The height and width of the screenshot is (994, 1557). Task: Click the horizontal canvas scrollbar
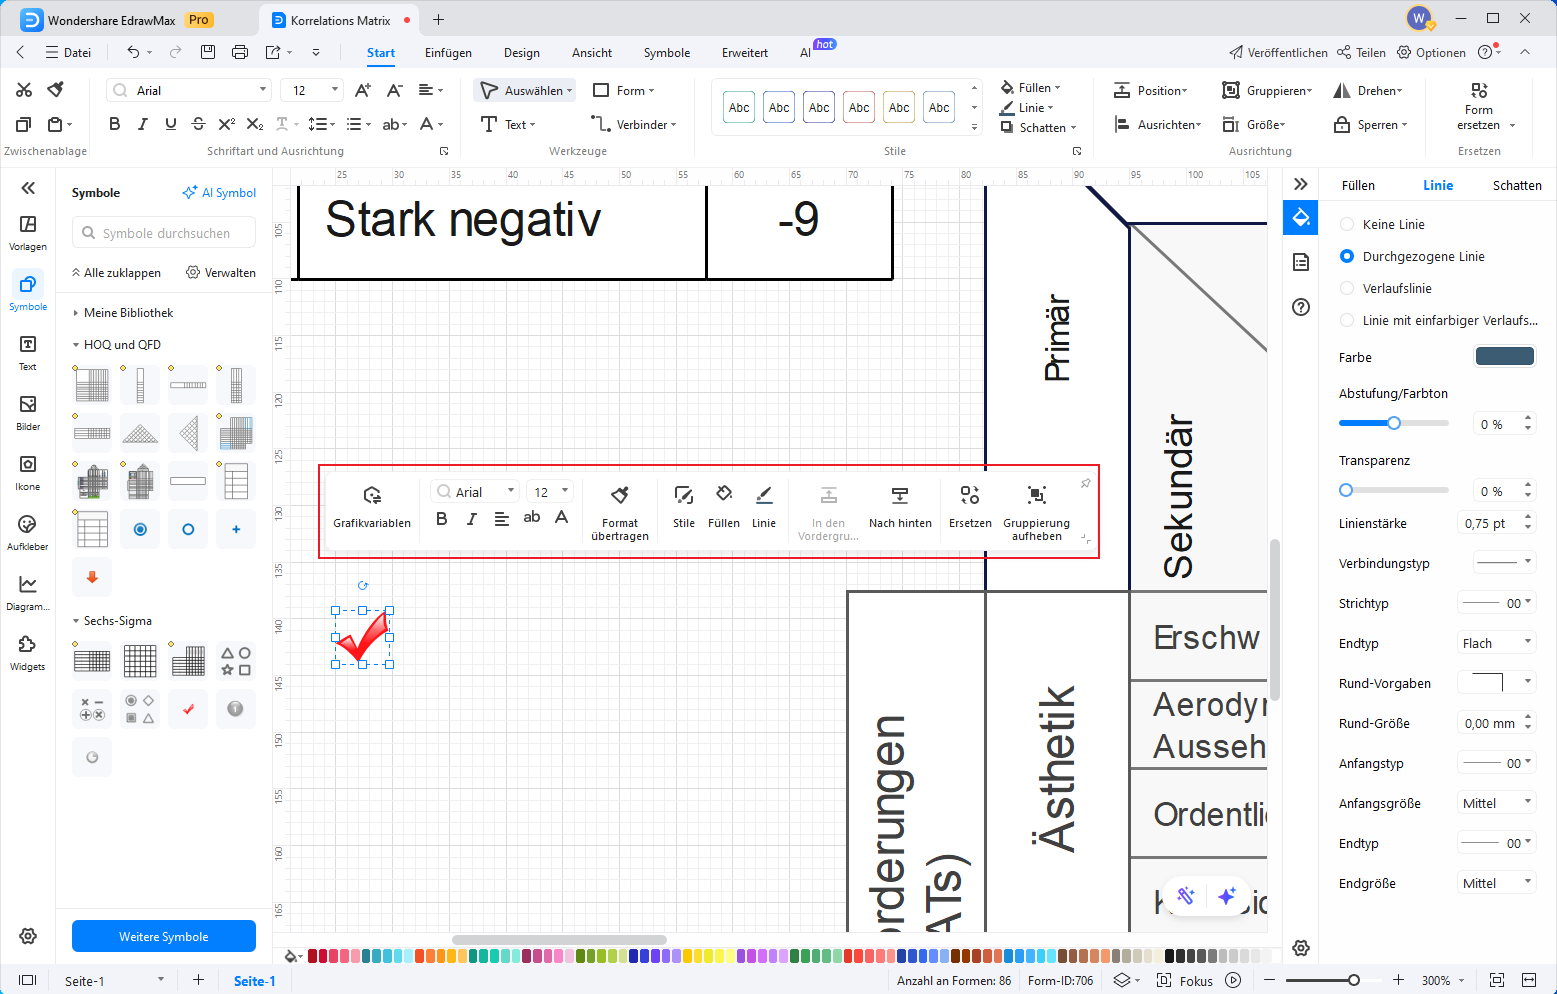pos(559,940)
